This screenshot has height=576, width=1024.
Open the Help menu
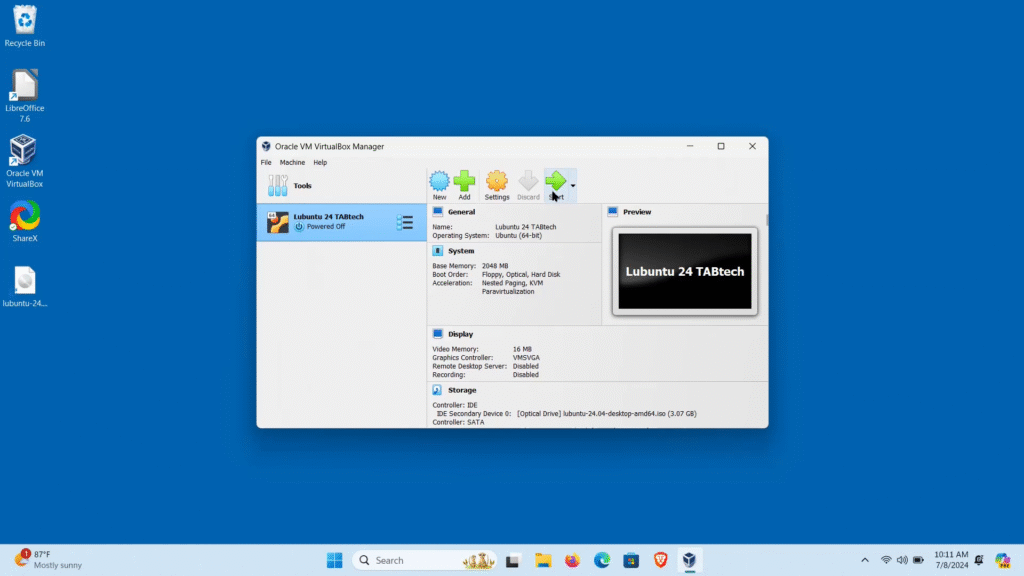pos(320,162)
